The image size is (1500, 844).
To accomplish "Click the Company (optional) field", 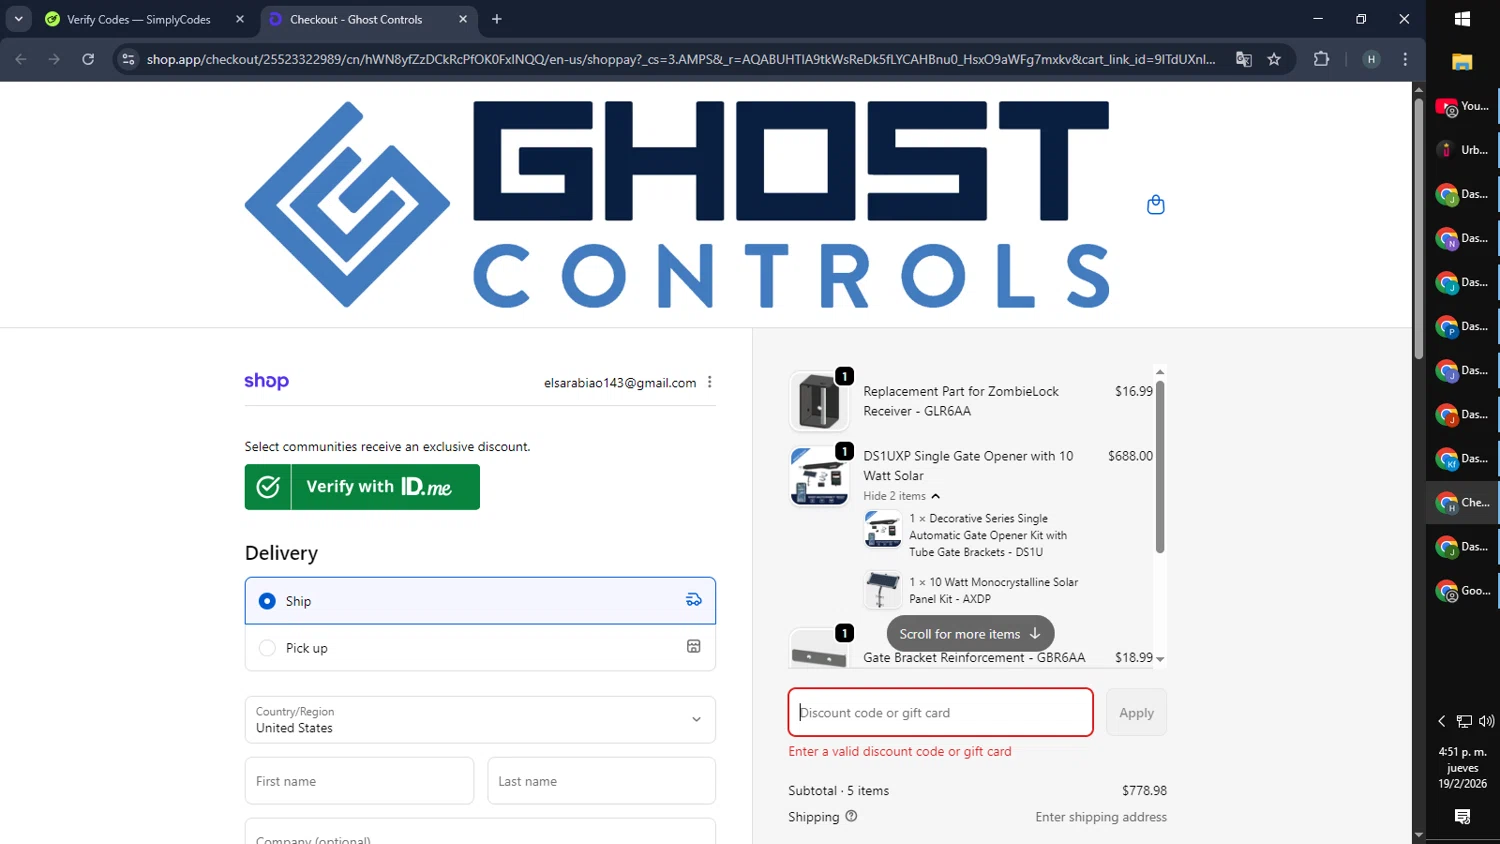I will tap(480, 832).
